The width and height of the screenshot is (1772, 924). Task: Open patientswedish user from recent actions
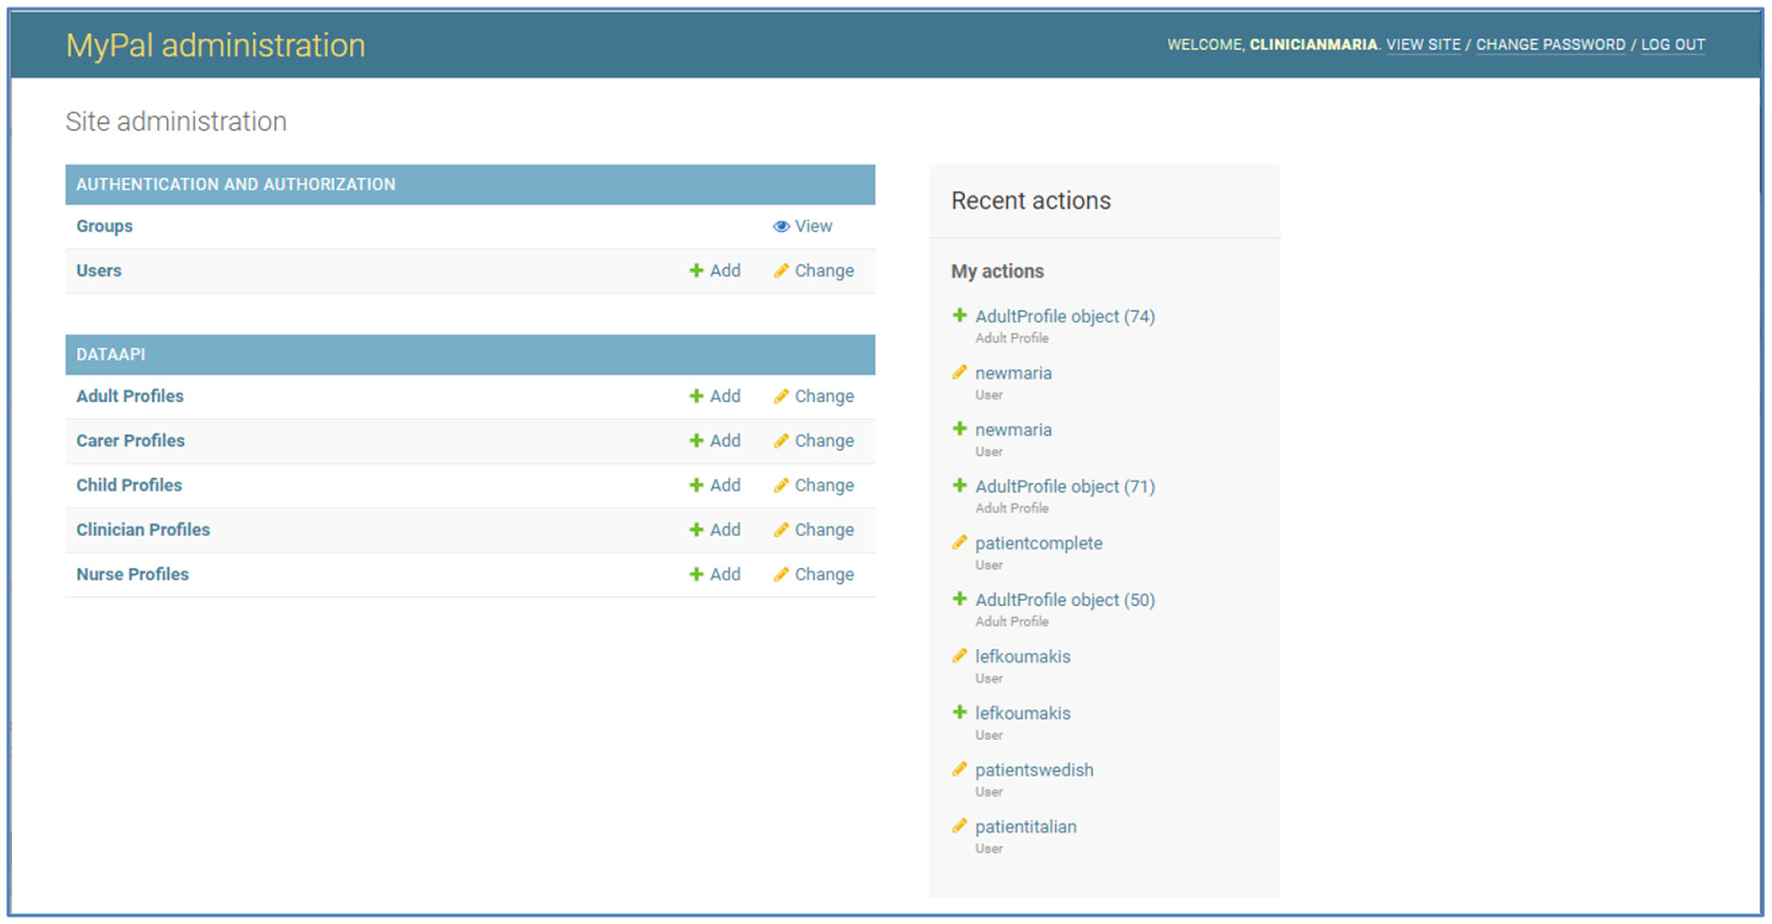point(1034,770)
